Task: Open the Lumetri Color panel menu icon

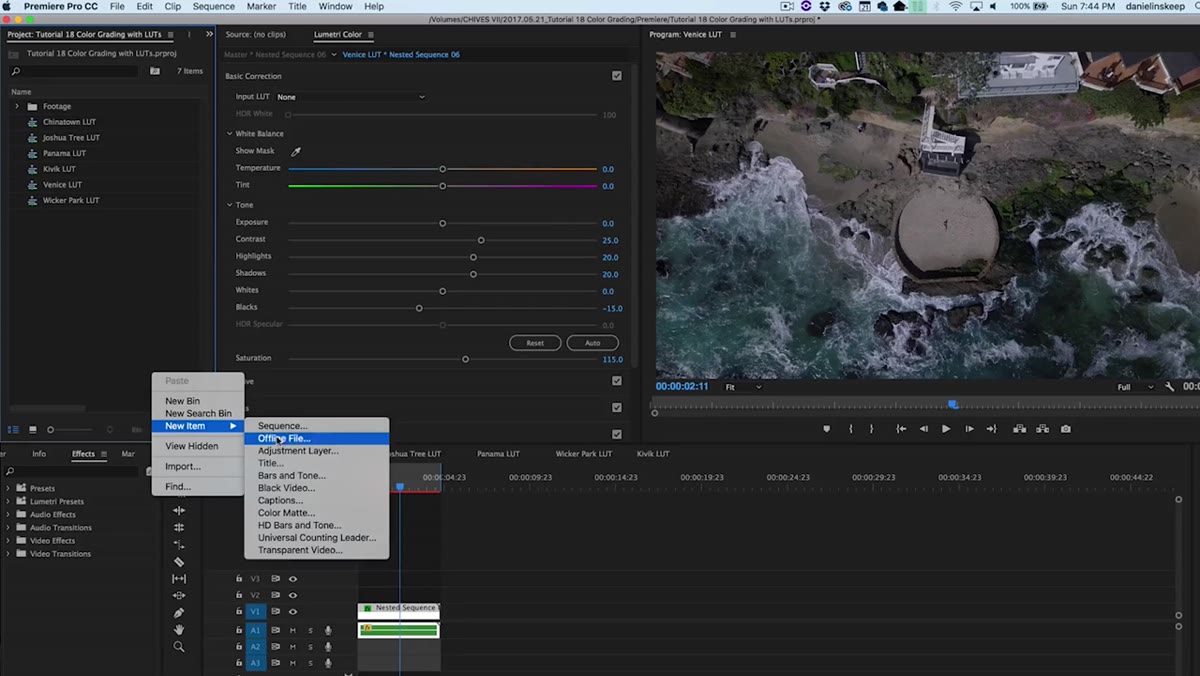Action: point(373,34)
